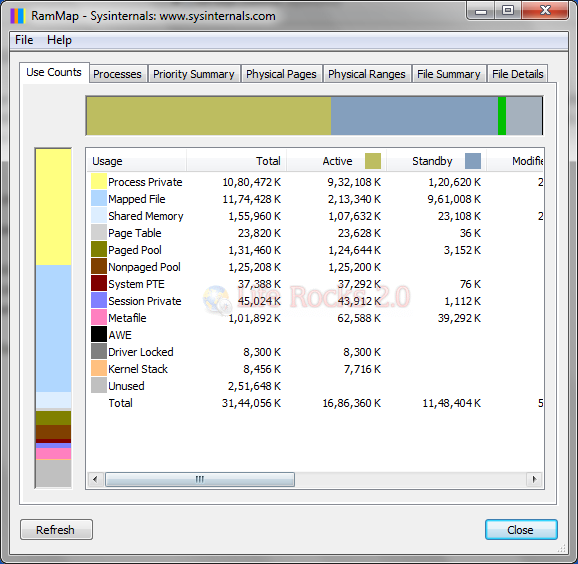Open the Help menu

tap(59, 40)
